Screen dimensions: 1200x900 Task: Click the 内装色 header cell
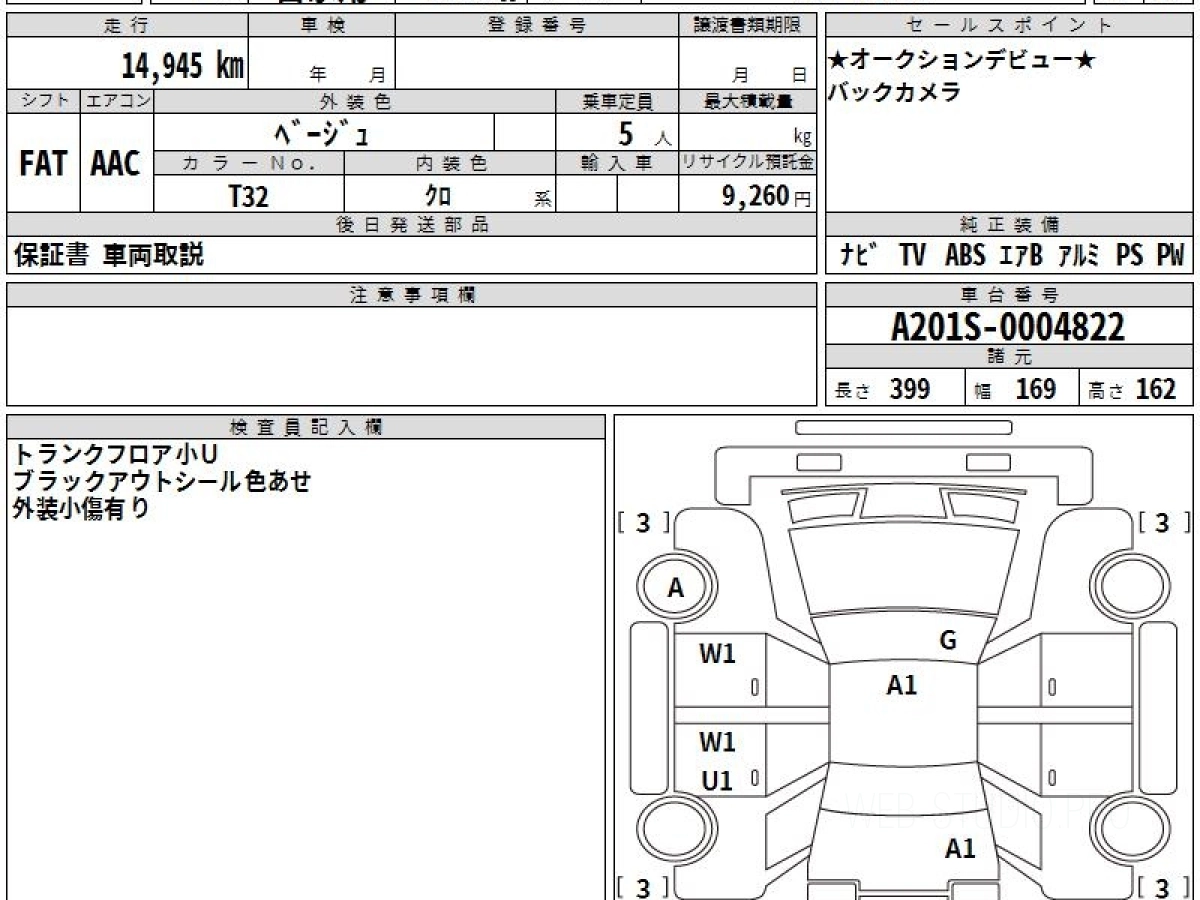(x=450, y=164)
